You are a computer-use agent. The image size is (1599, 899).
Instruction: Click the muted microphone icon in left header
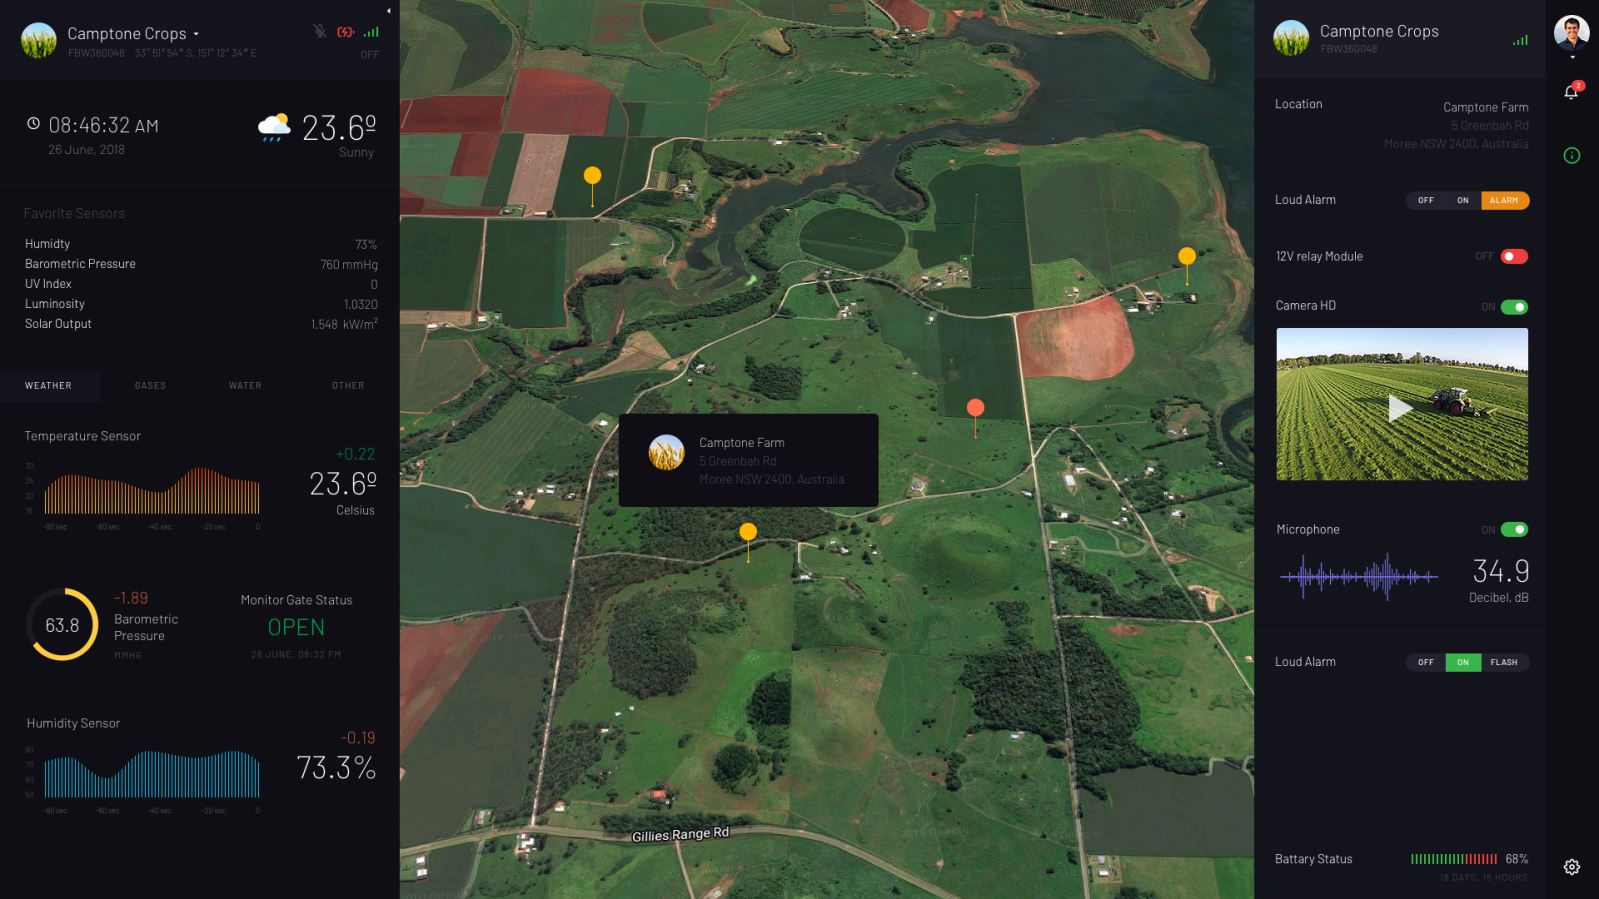(320, 31)
